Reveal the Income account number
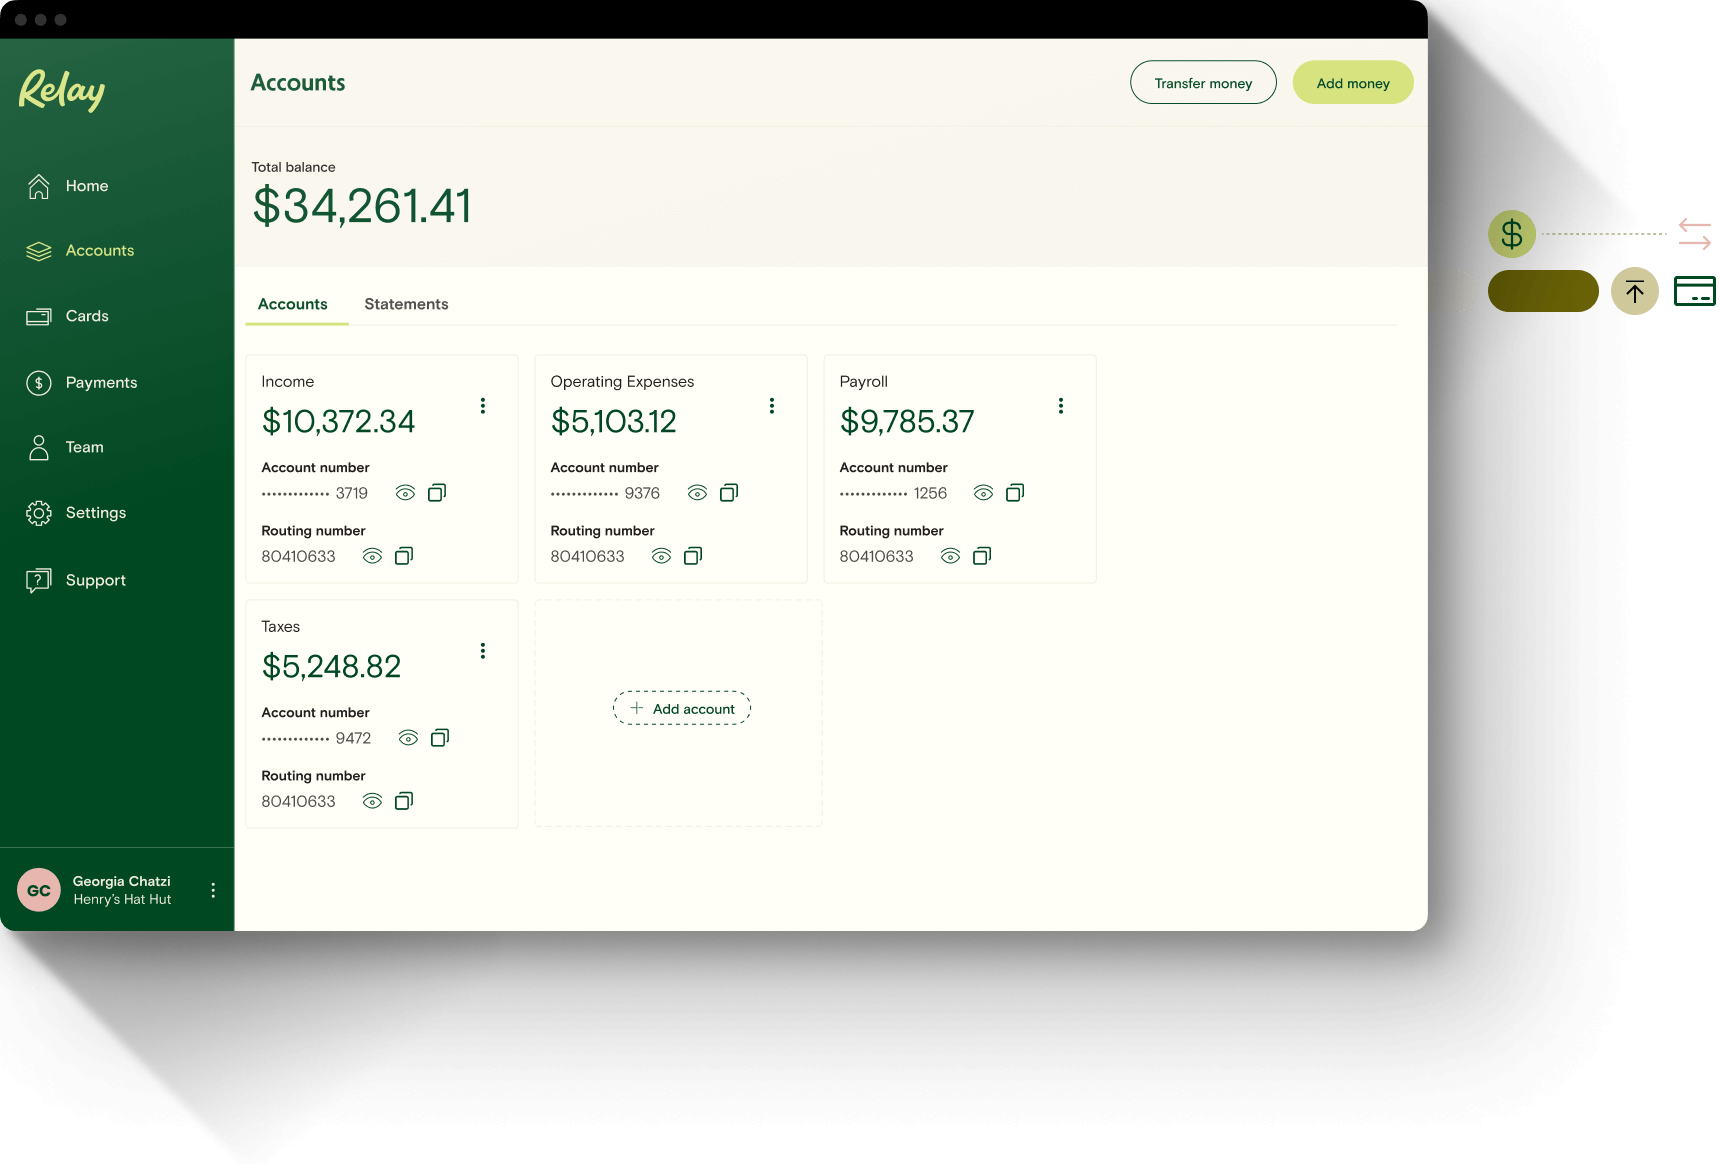 [x=405, y=492]
